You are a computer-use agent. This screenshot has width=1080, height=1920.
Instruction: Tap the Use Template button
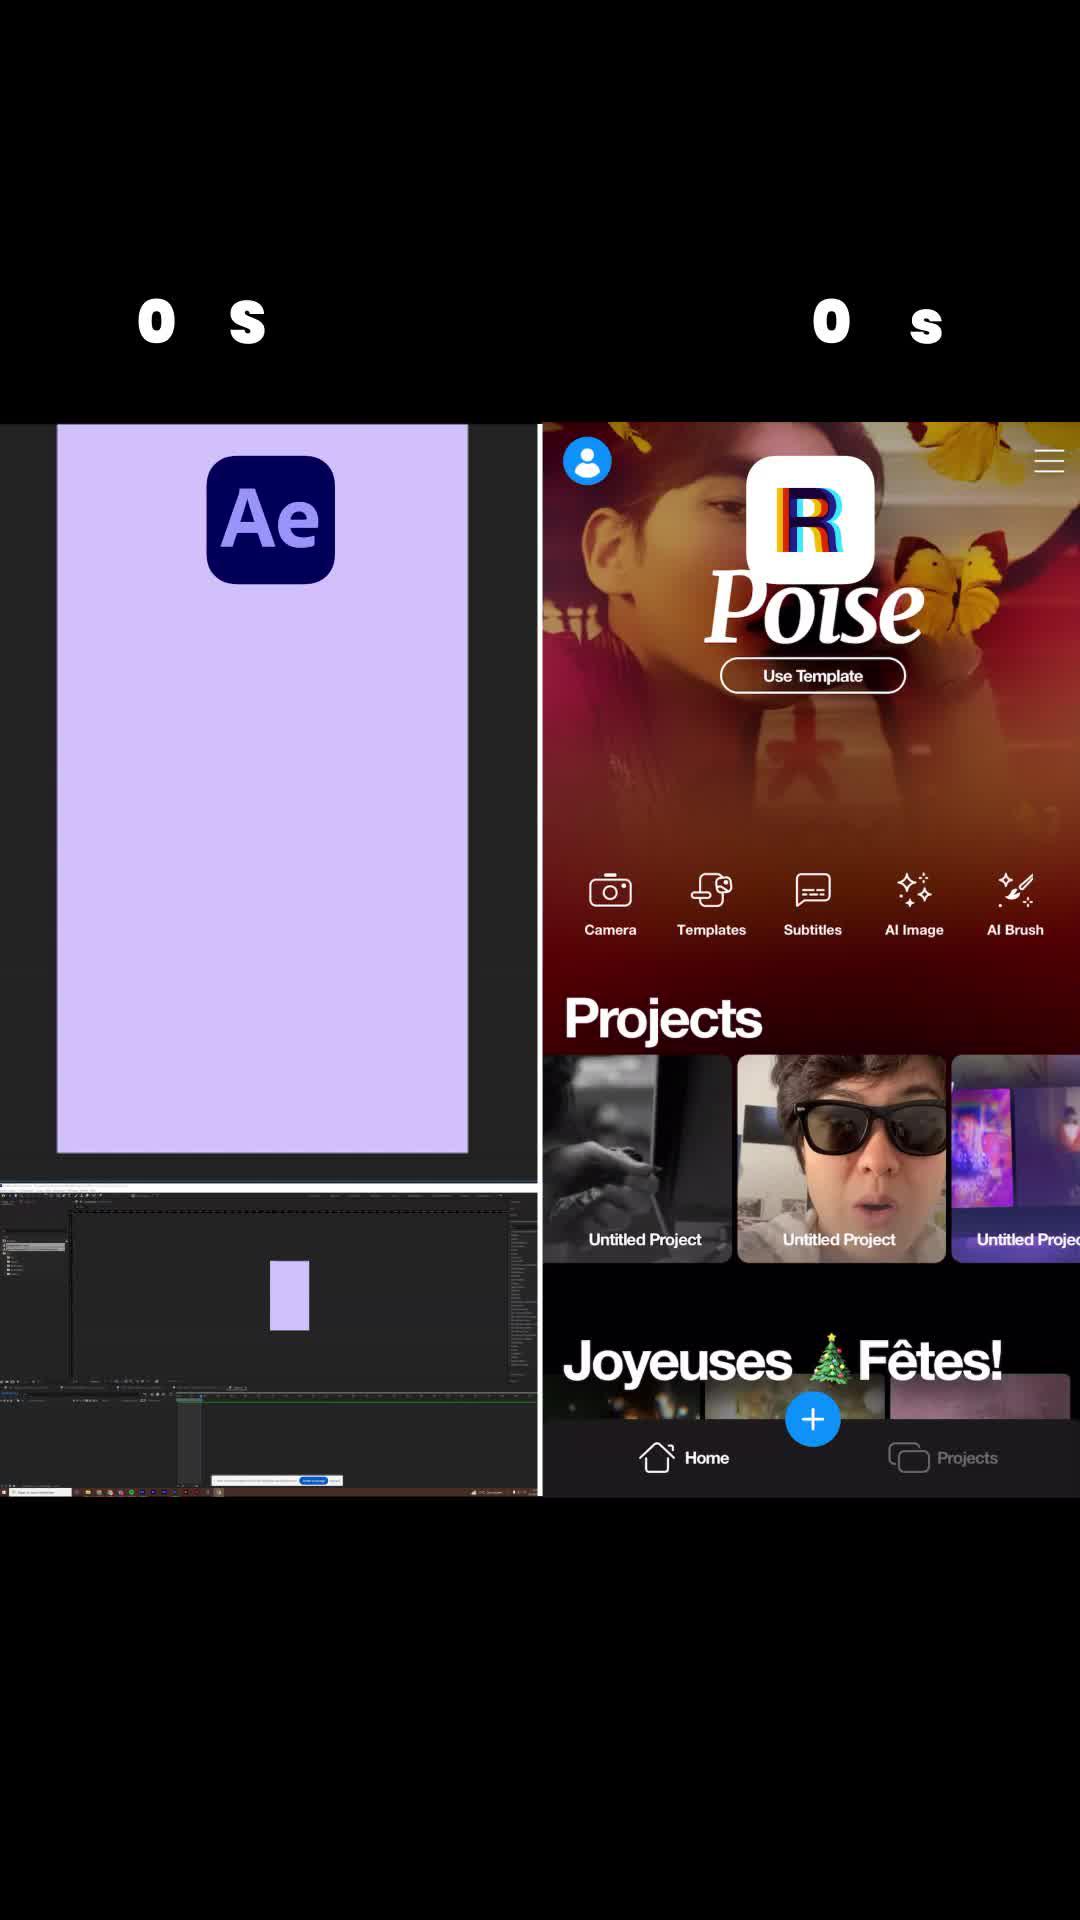click(813, 676)
